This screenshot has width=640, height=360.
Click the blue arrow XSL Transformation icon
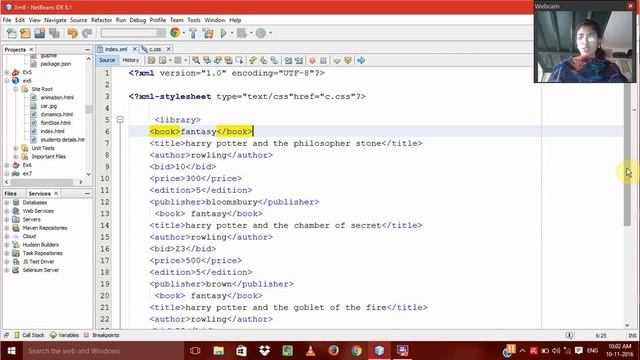pos(361,60)
